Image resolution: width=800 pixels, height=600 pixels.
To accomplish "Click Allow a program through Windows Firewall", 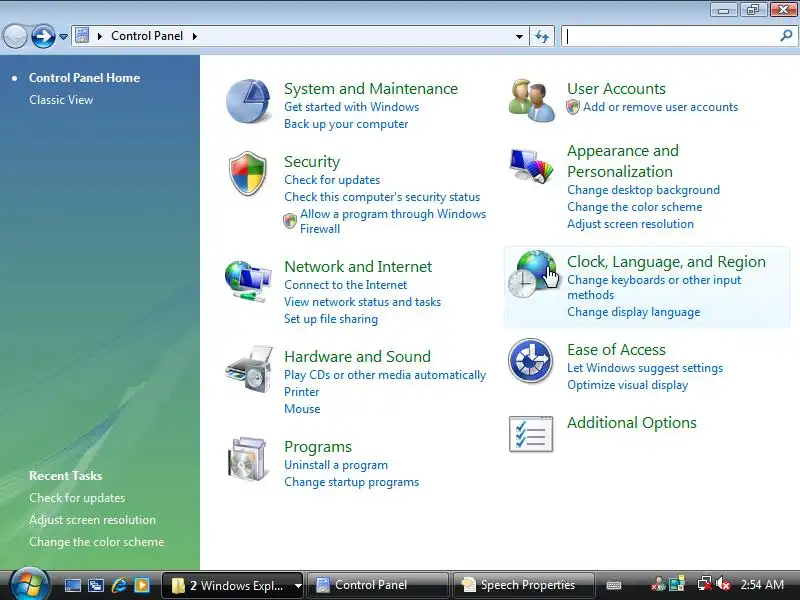I will click(393, 221).
